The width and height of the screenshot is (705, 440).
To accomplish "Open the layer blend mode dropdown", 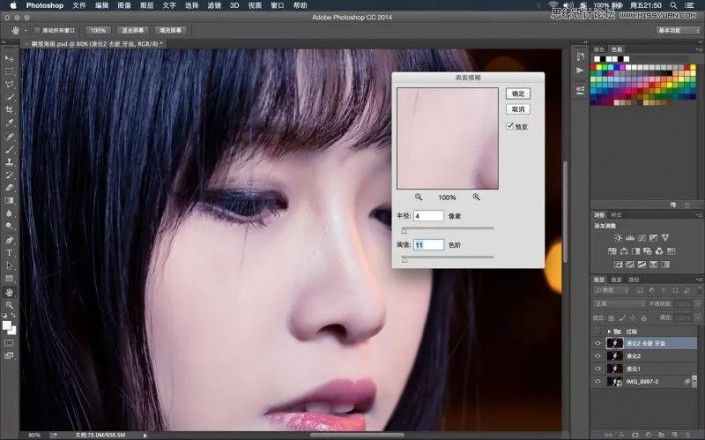I will (x=619, y=304).
